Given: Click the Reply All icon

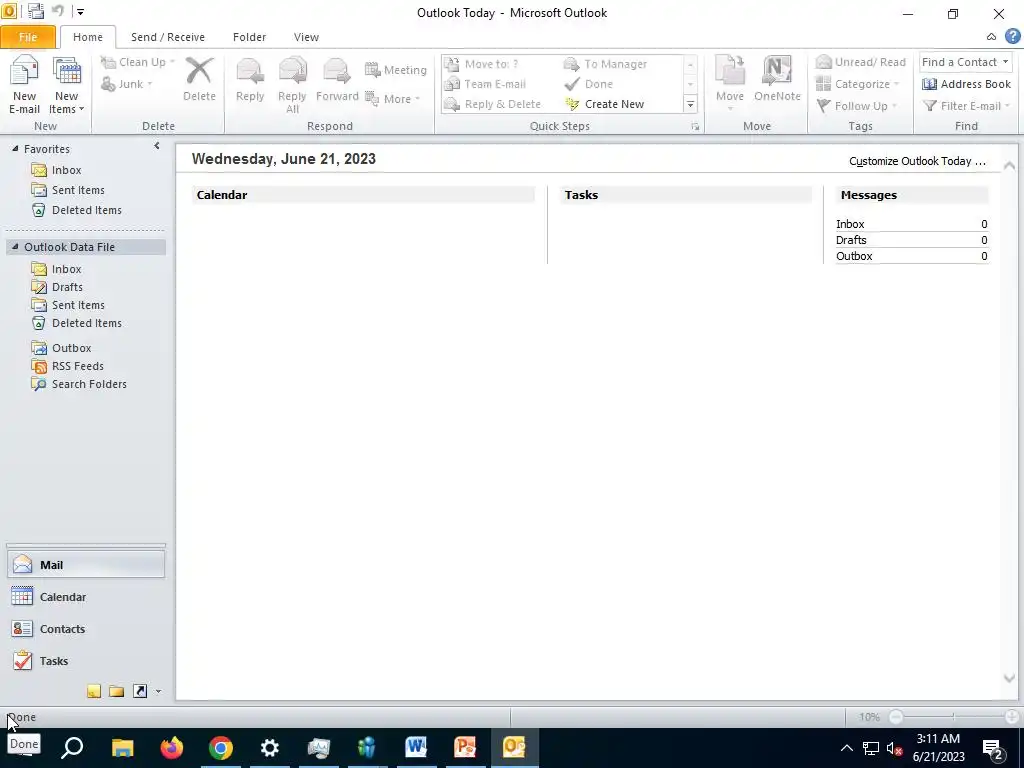Looking at the screenshot, I should tap(292, 85).
